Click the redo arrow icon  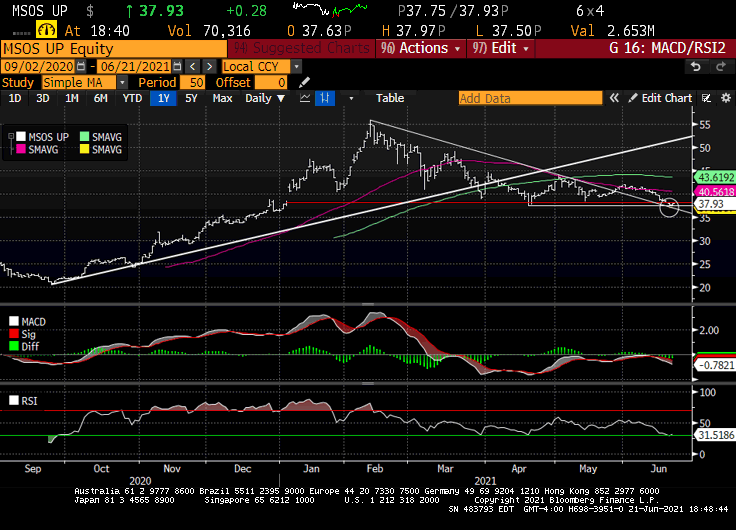(x=720, y=67)
